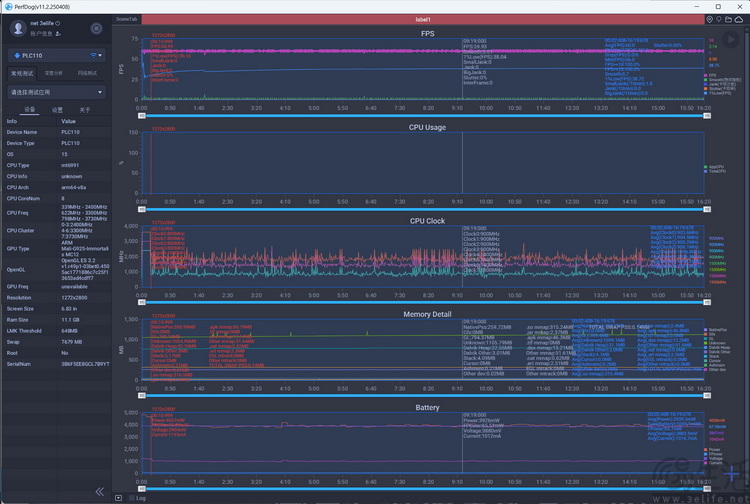Viewport: 750px width, 504px height.
Task: Click the Screen Size value 6.83 in
Action: click(69, 309)
